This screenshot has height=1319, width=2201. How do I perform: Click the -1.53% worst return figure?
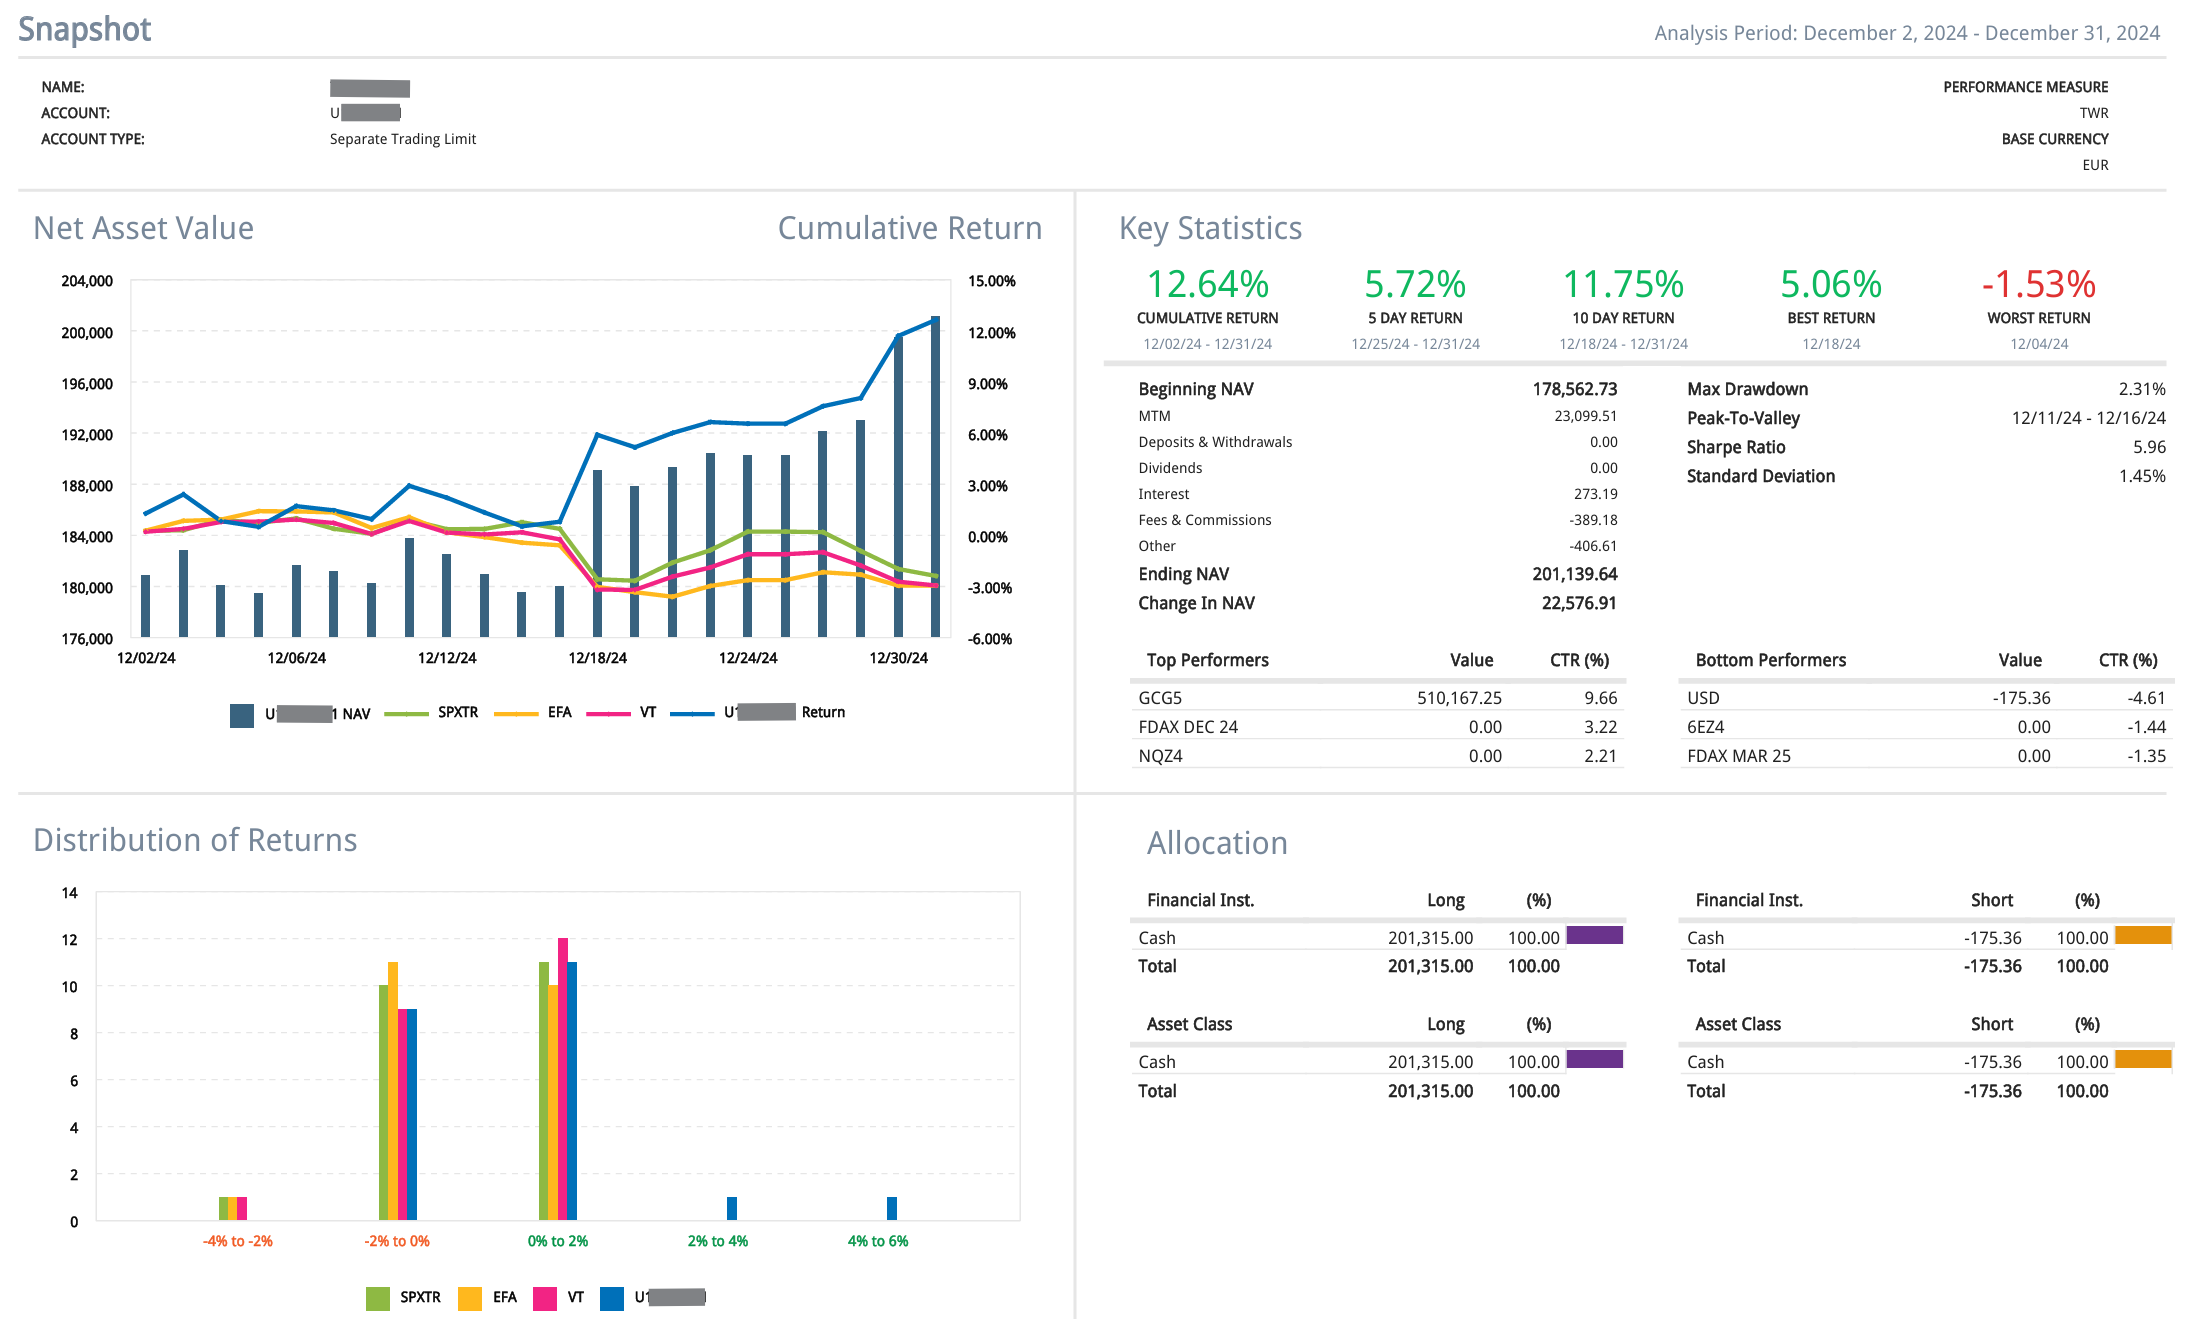coord(2038,285)
